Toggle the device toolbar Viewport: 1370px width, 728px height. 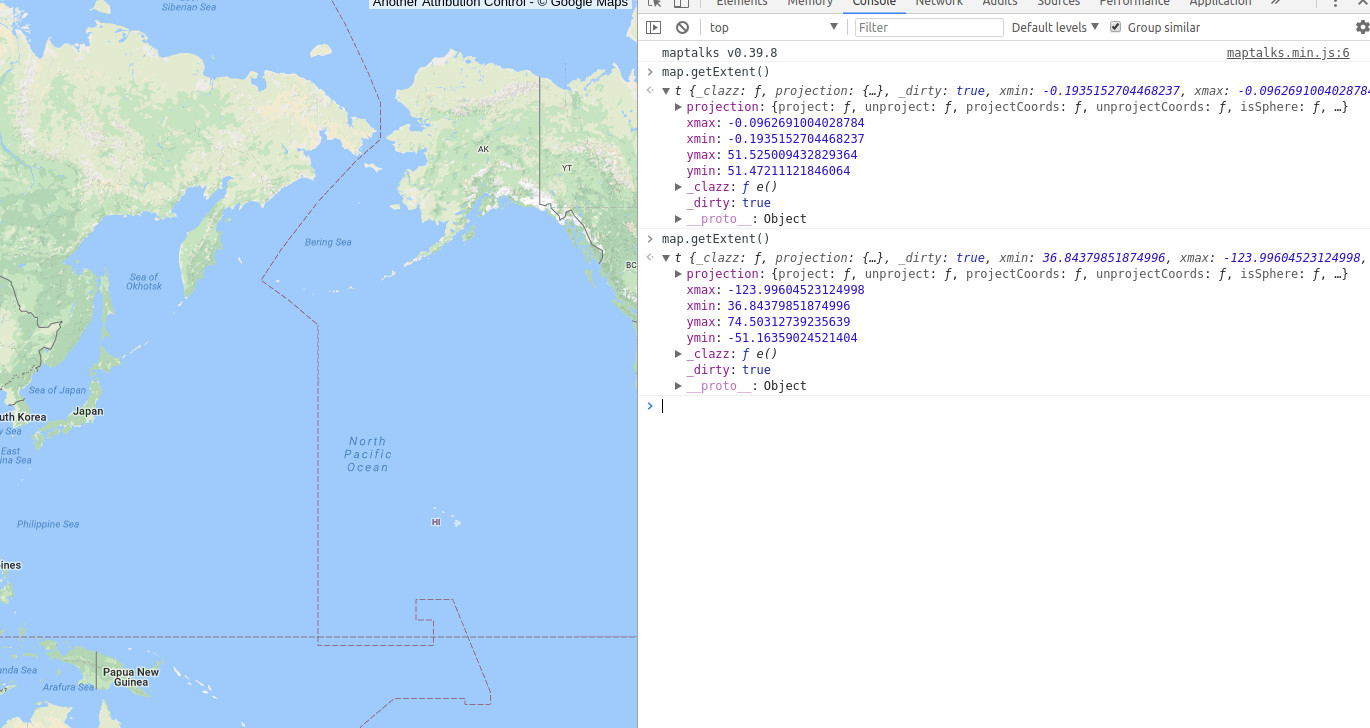pyautogui.click(x=684, y=4)
